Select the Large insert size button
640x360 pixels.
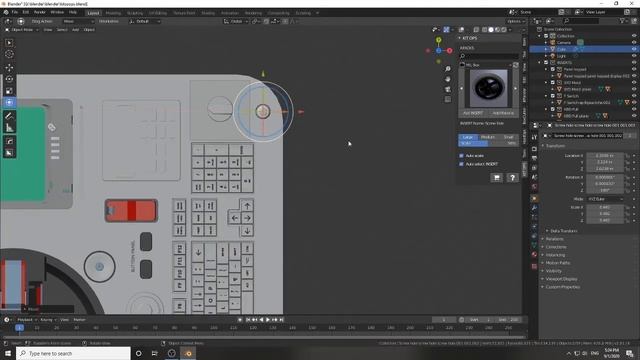468,137
